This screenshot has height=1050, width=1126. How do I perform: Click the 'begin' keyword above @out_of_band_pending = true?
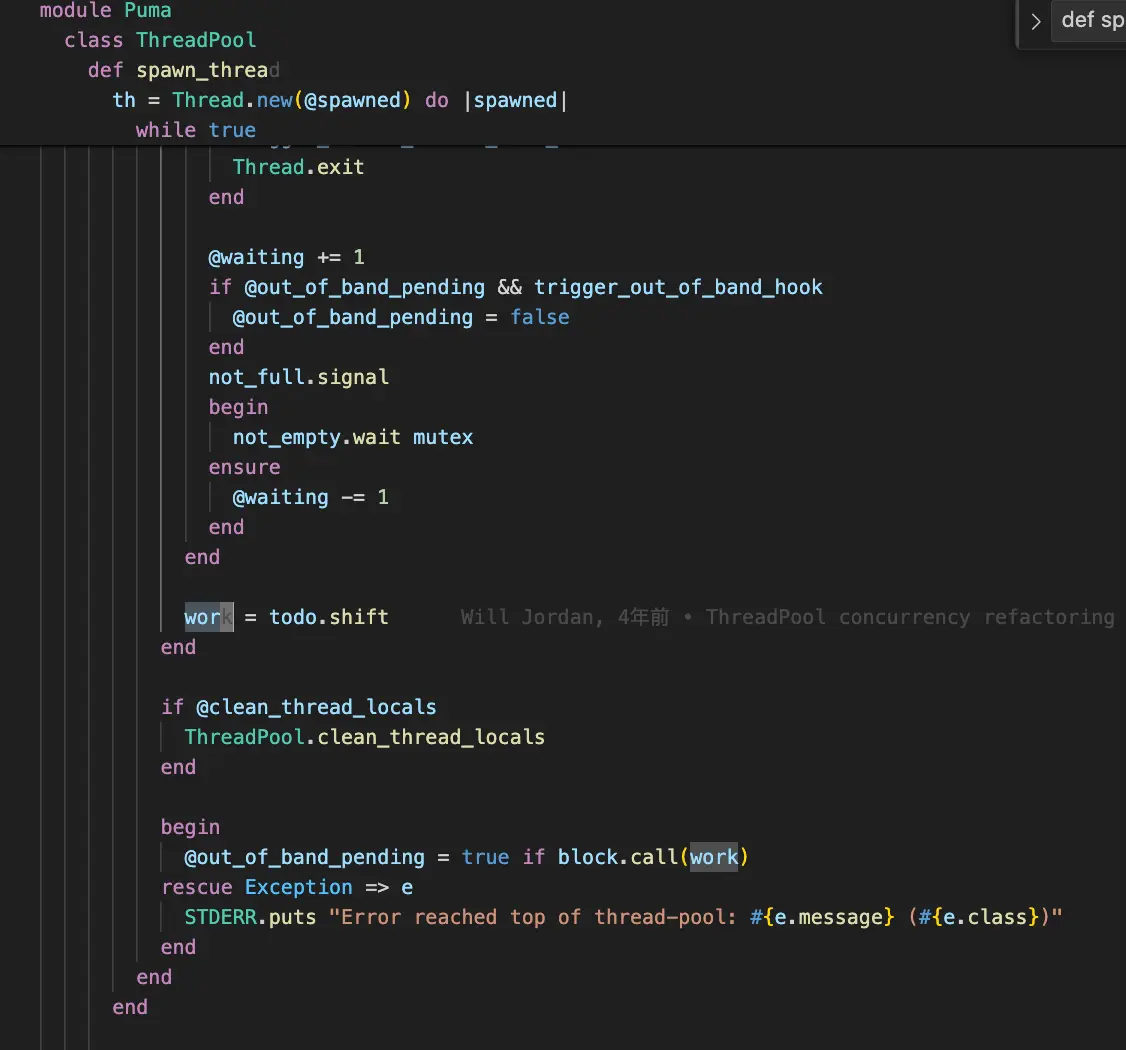[x=190, y=827]
